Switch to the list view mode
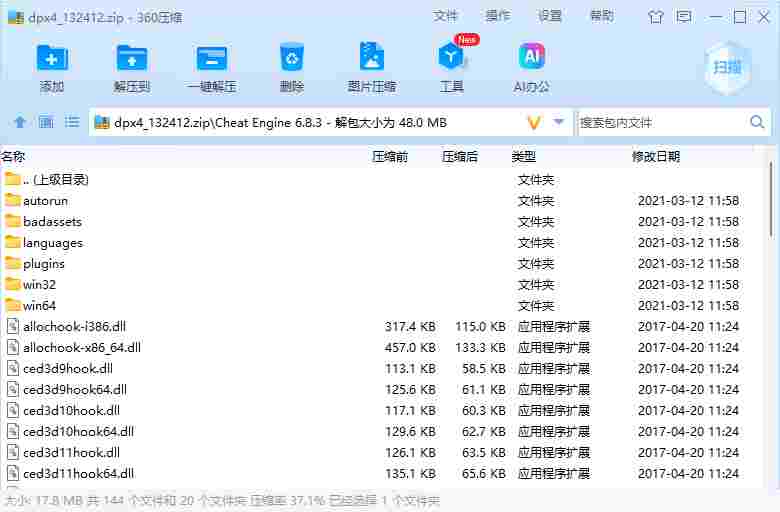 pyautogui.click(x=72, y=122)
